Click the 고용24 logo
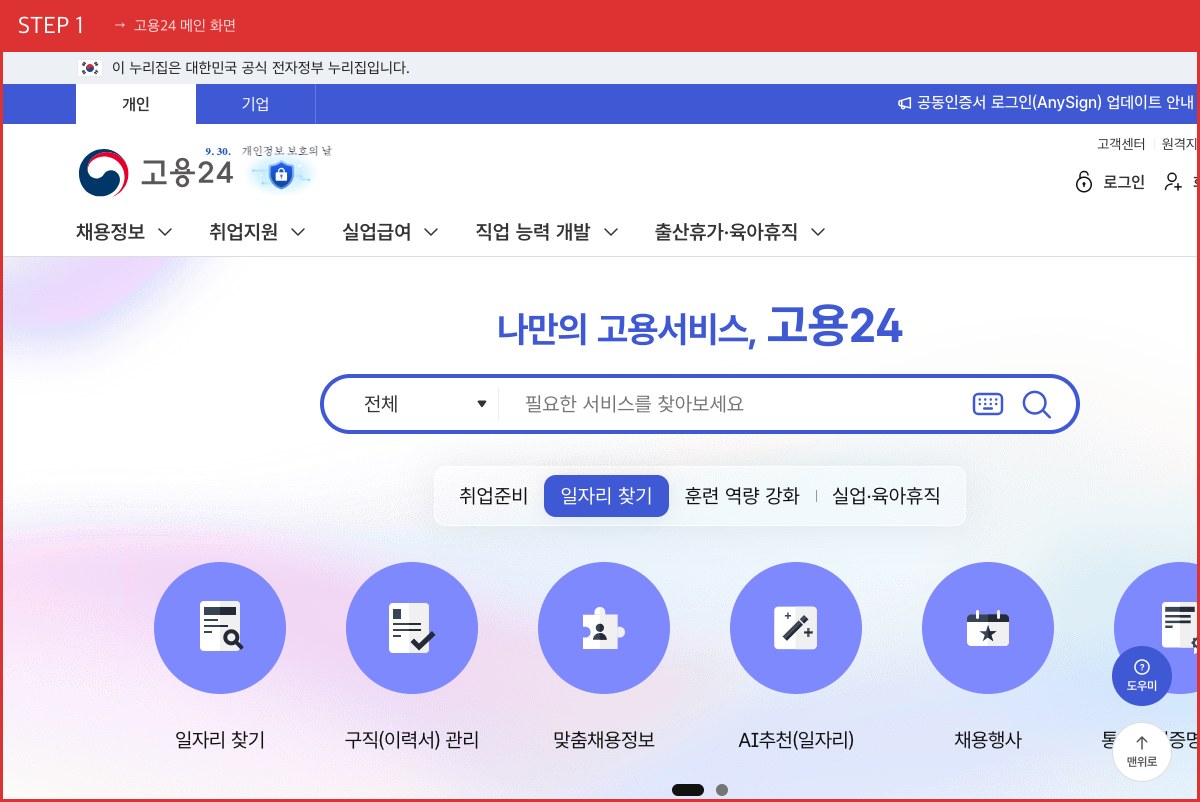 pos(156,173)
